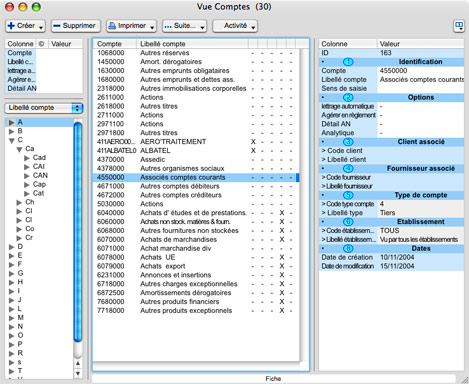Select row 7718000 Autres produits exceptionnels

(x=196, y=311)
